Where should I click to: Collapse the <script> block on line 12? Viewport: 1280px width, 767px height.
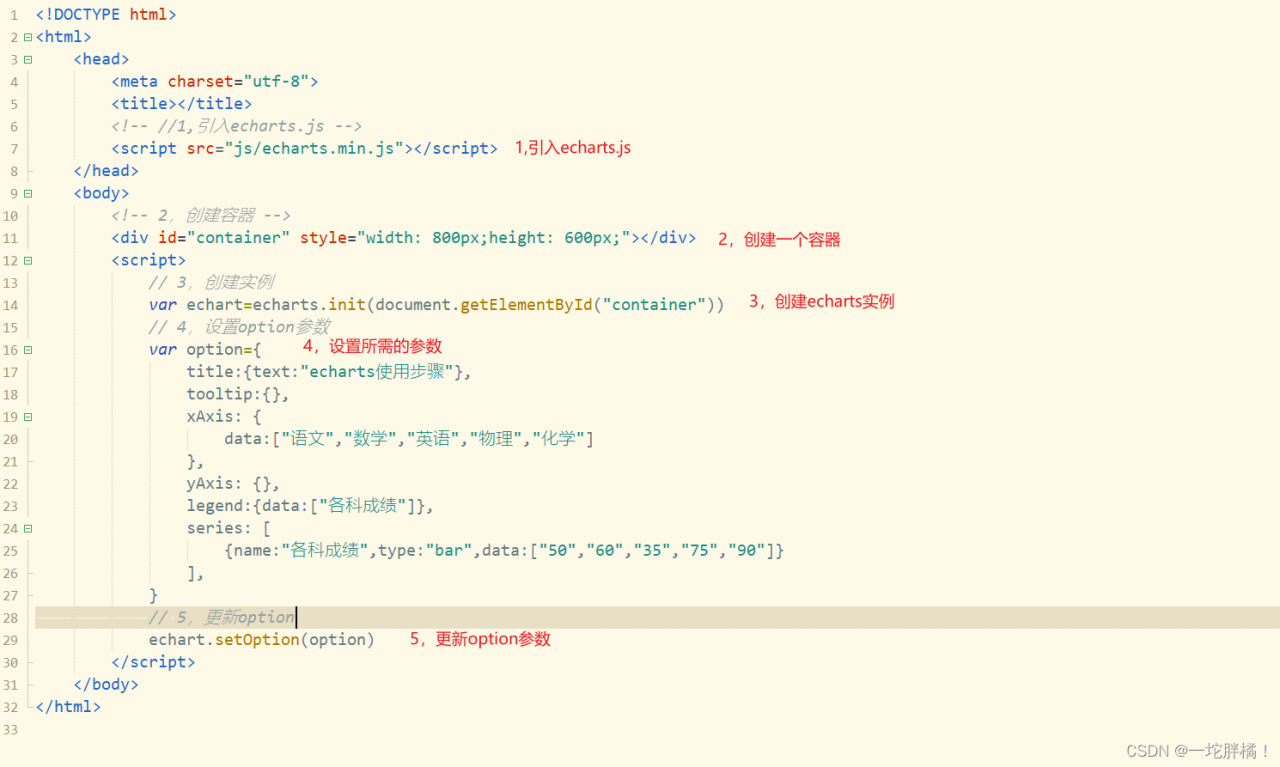click(x=29, y=260)
